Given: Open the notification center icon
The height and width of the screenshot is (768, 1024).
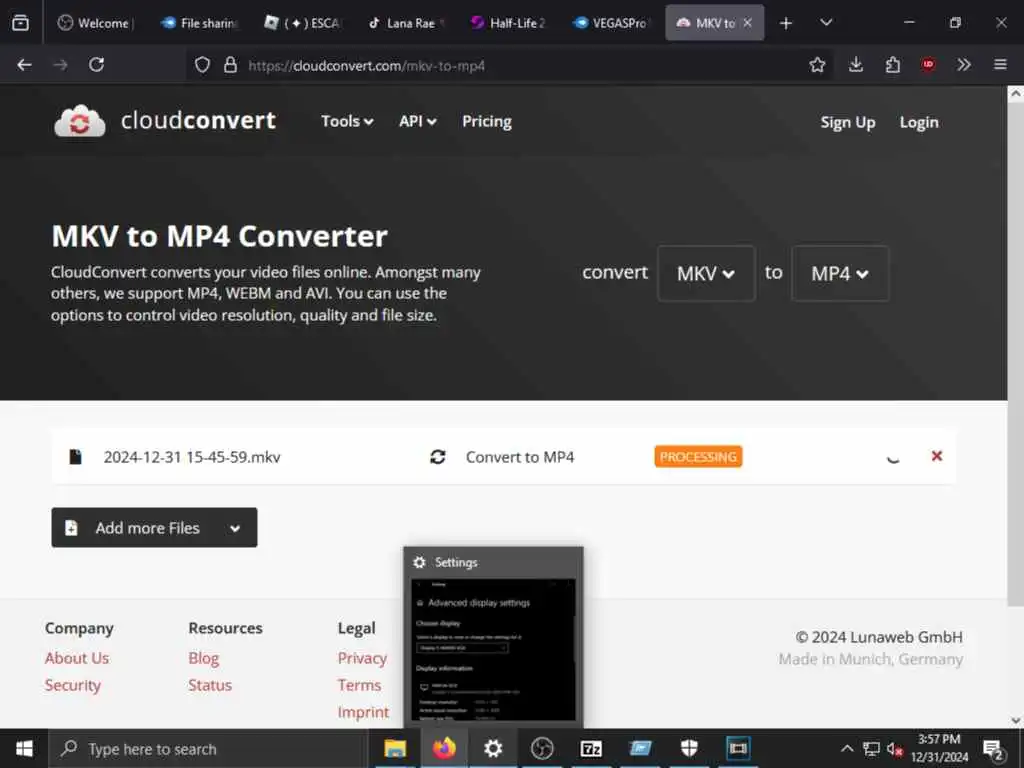Looking at the screenshot, I should [993, 749].
